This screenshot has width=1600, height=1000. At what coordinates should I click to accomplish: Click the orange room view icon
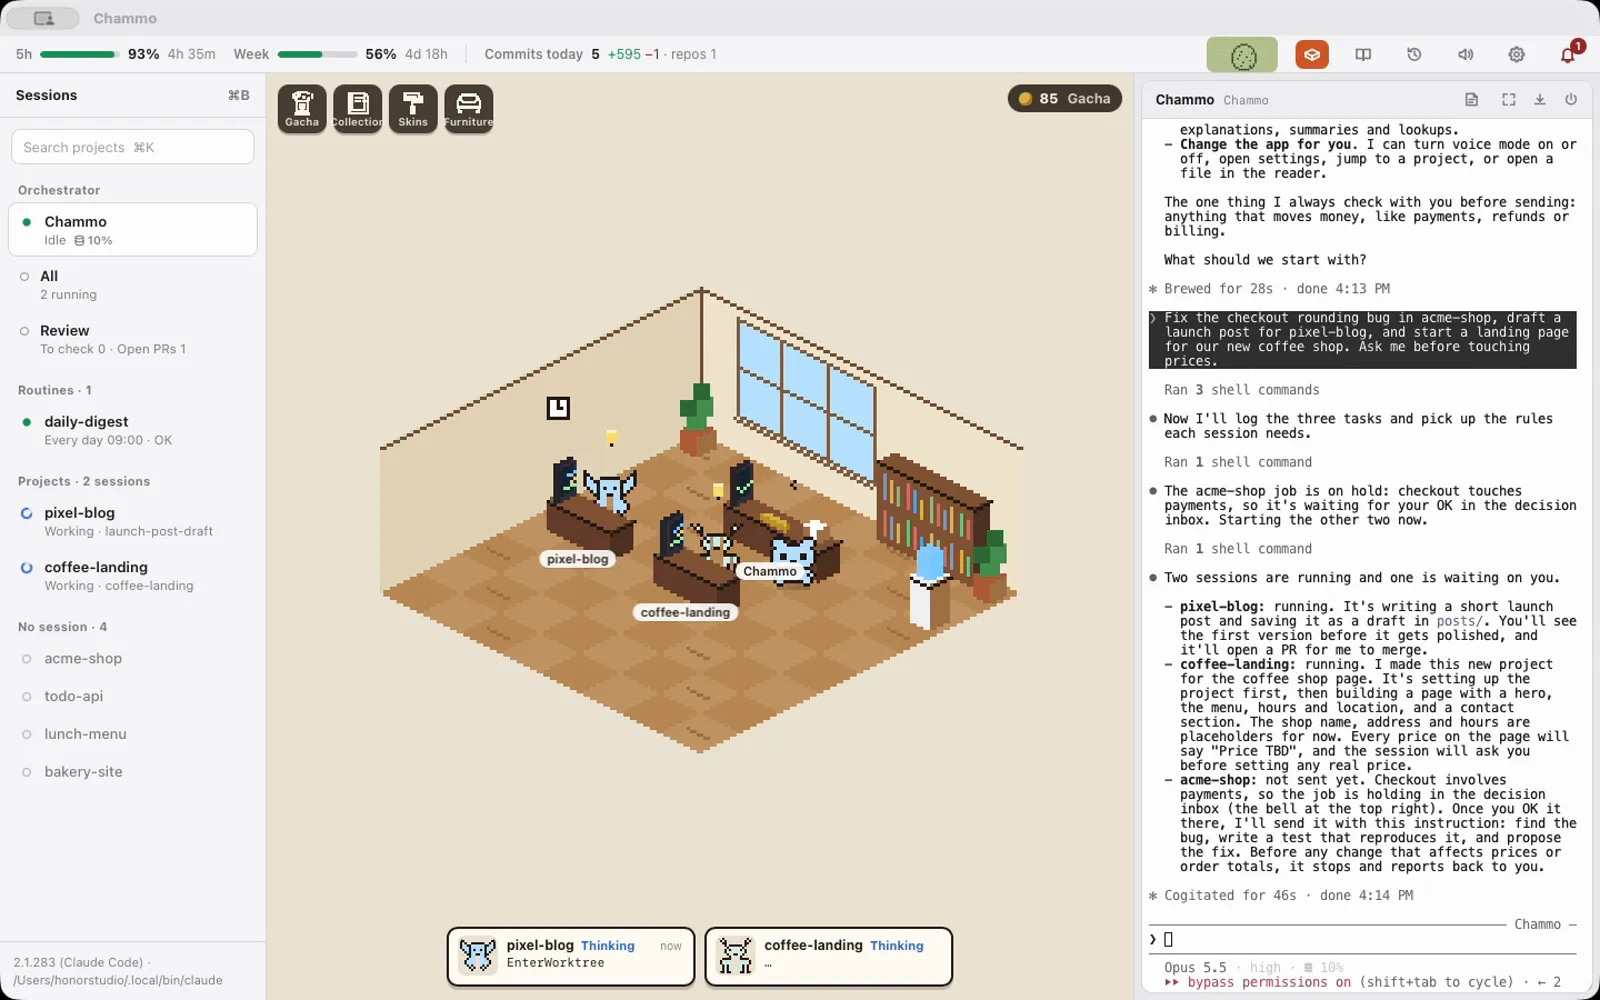tap(1312, 55)
